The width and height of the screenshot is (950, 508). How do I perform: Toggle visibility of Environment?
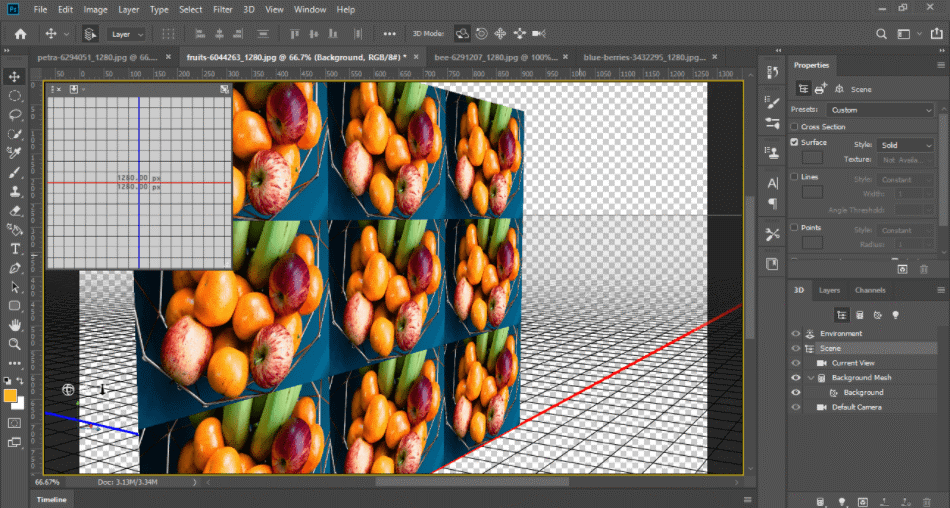[x=796, y=333]
